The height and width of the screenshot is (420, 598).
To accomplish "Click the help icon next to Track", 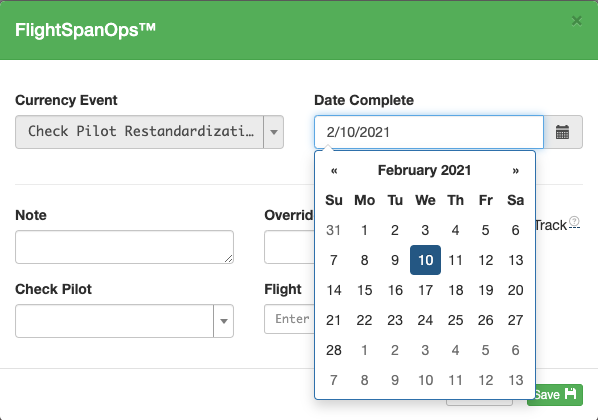I will pyautogui.click(x=574, y=221).
